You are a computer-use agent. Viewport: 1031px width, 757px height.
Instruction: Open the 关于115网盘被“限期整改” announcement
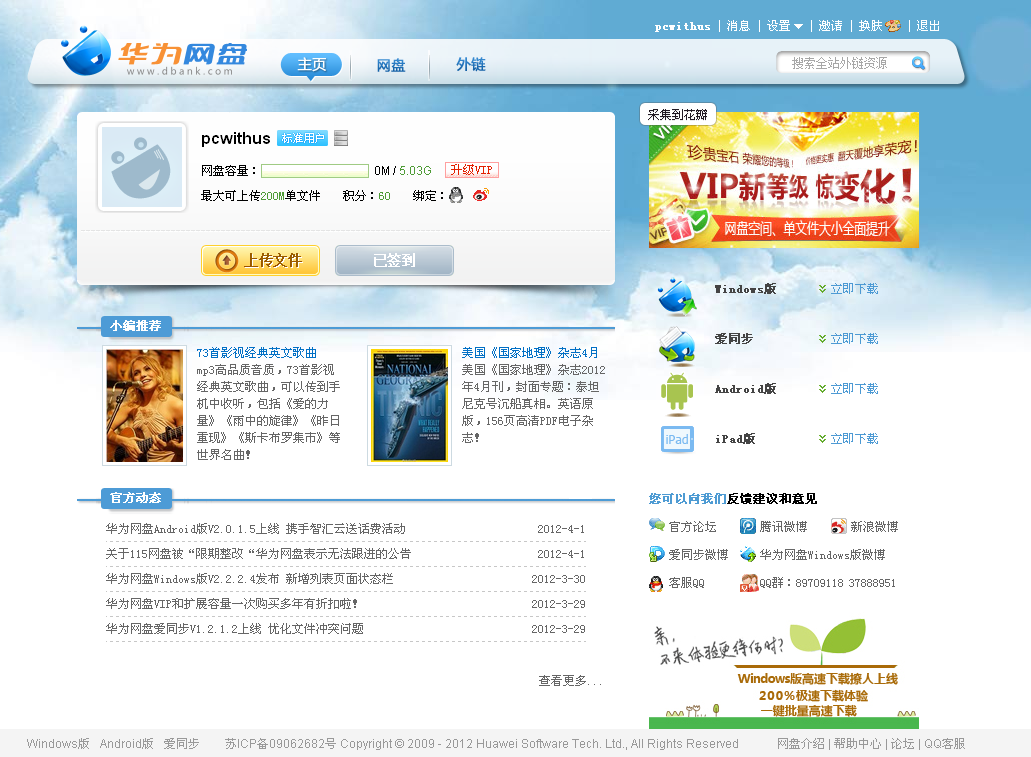(x=258, y=554)
